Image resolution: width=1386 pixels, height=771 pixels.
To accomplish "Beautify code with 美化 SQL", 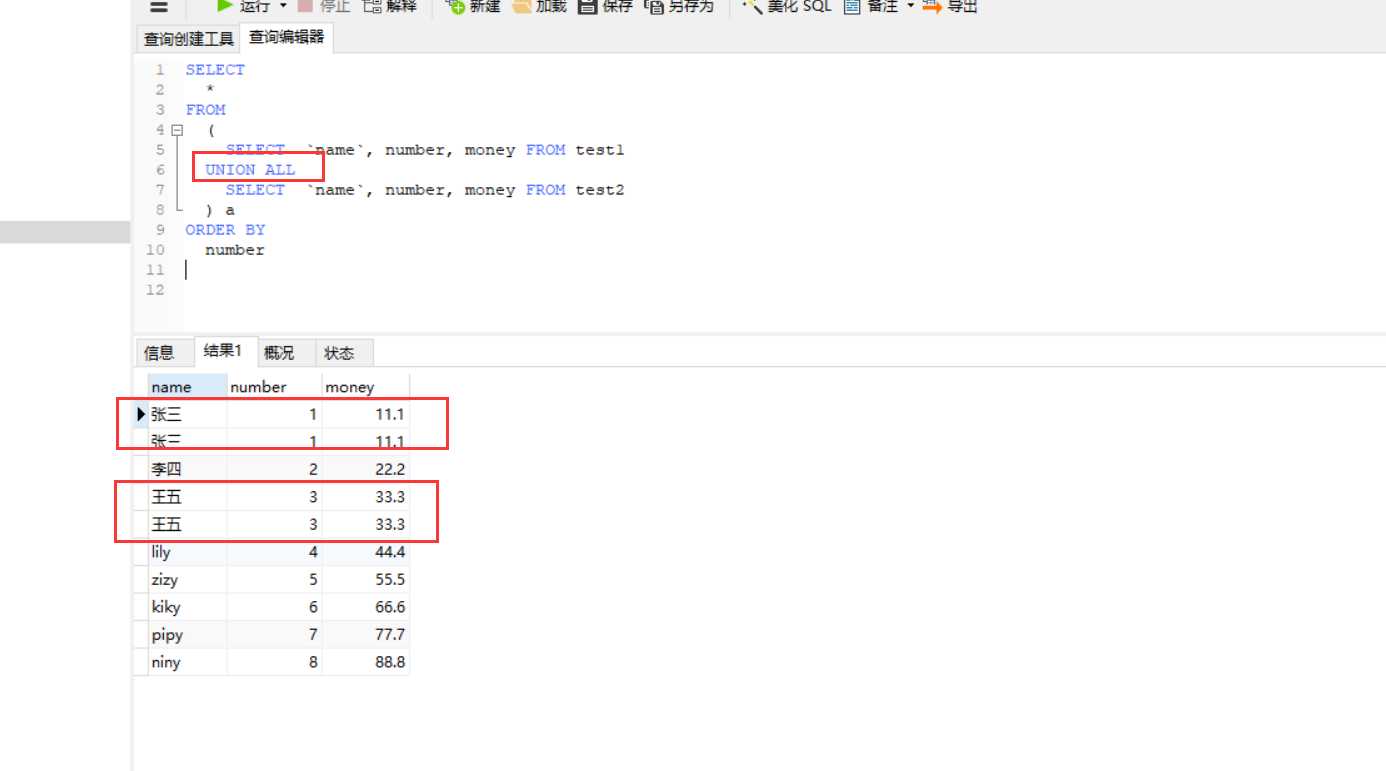I will [x=787, y=6].
